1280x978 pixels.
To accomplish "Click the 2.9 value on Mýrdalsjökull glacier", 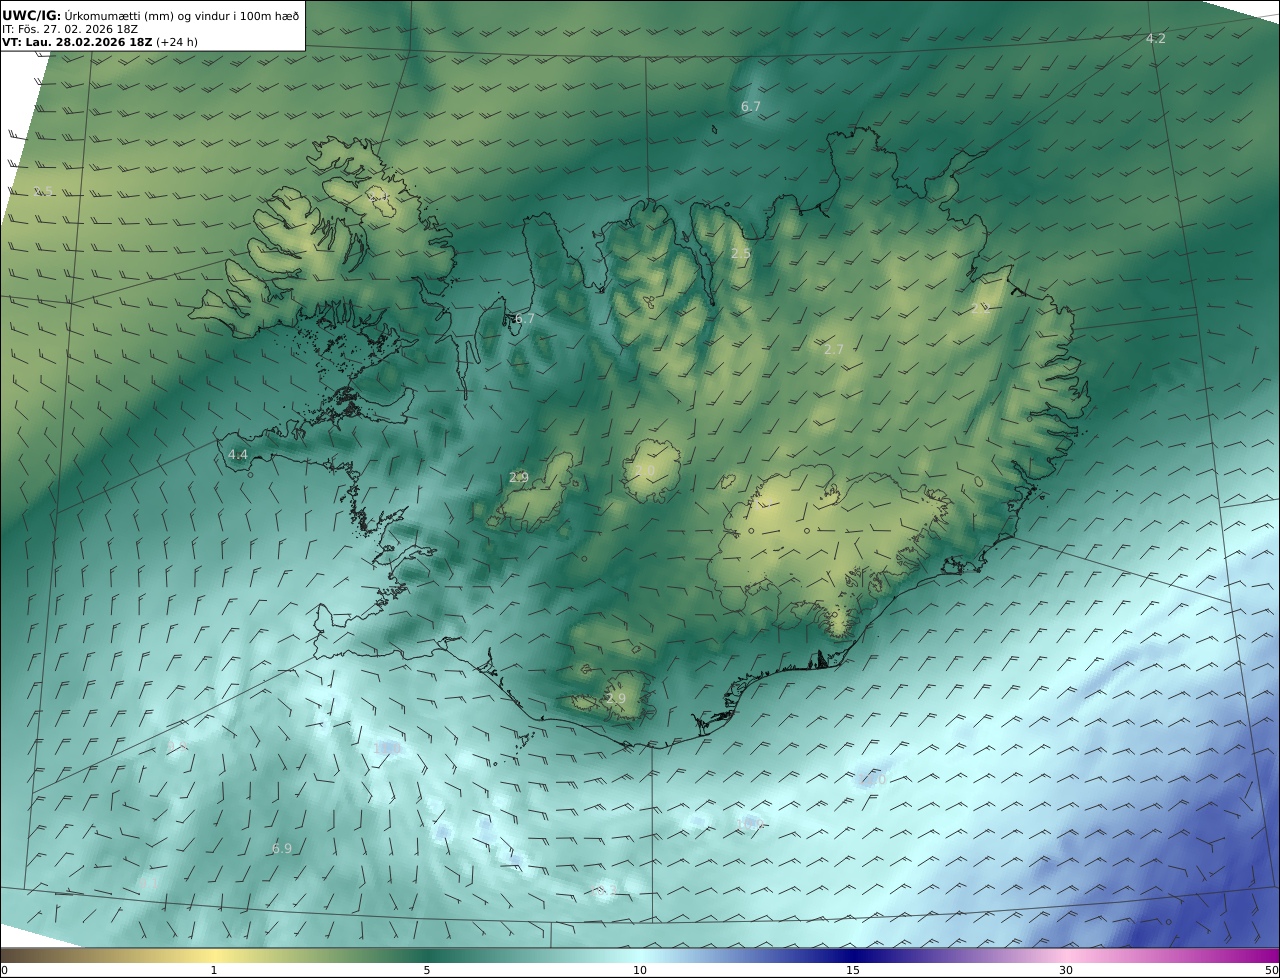I will pyautogui.click(x=616, y=698).
